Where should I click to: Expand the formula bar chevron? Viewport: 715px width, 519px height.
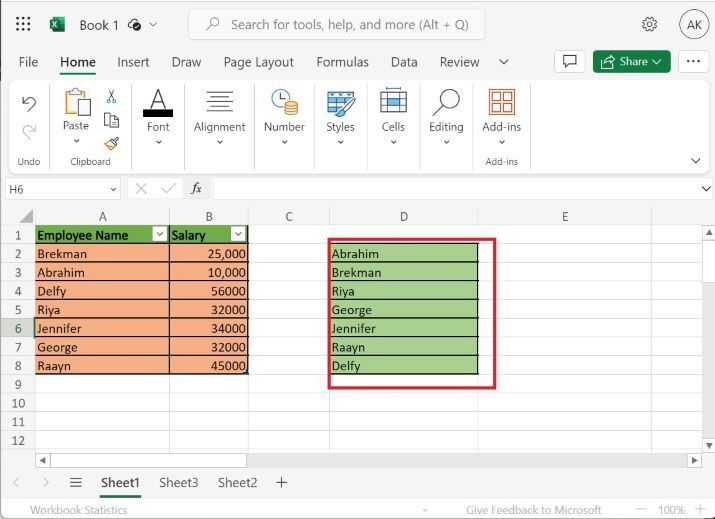coord(706,188)
